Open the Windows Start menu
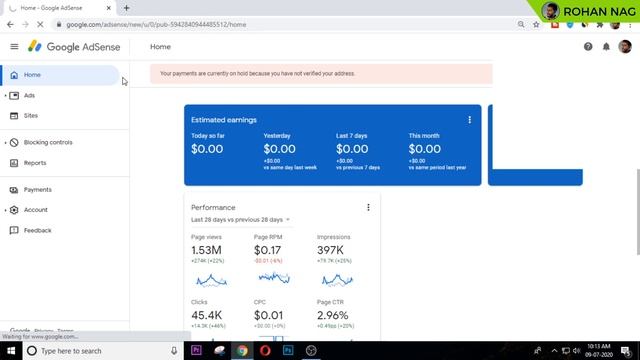Image resolution: width=640 pixels, height=360 pixels. 11,351
